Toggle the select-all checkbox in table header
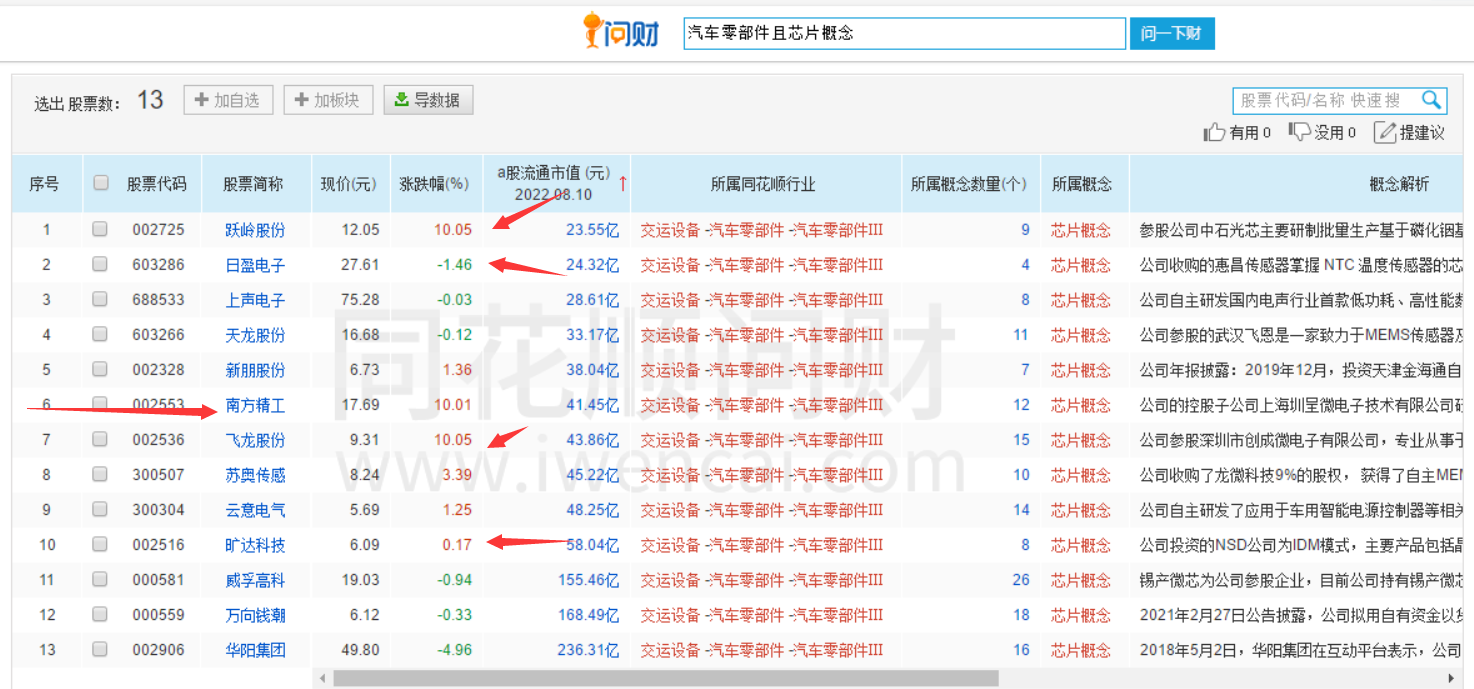Image resolution: width=1474 pixels, height=689 pixels. (100, 183)
